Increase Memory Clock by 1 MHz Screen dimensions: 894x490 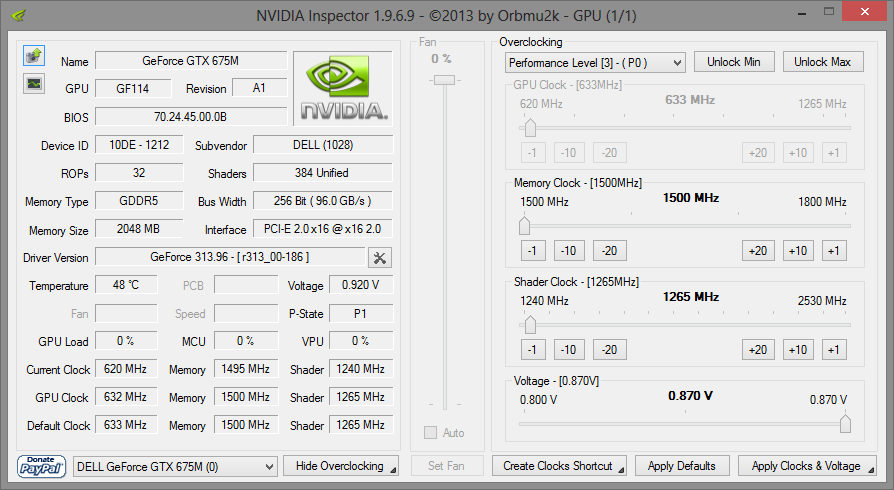[834, 250]
